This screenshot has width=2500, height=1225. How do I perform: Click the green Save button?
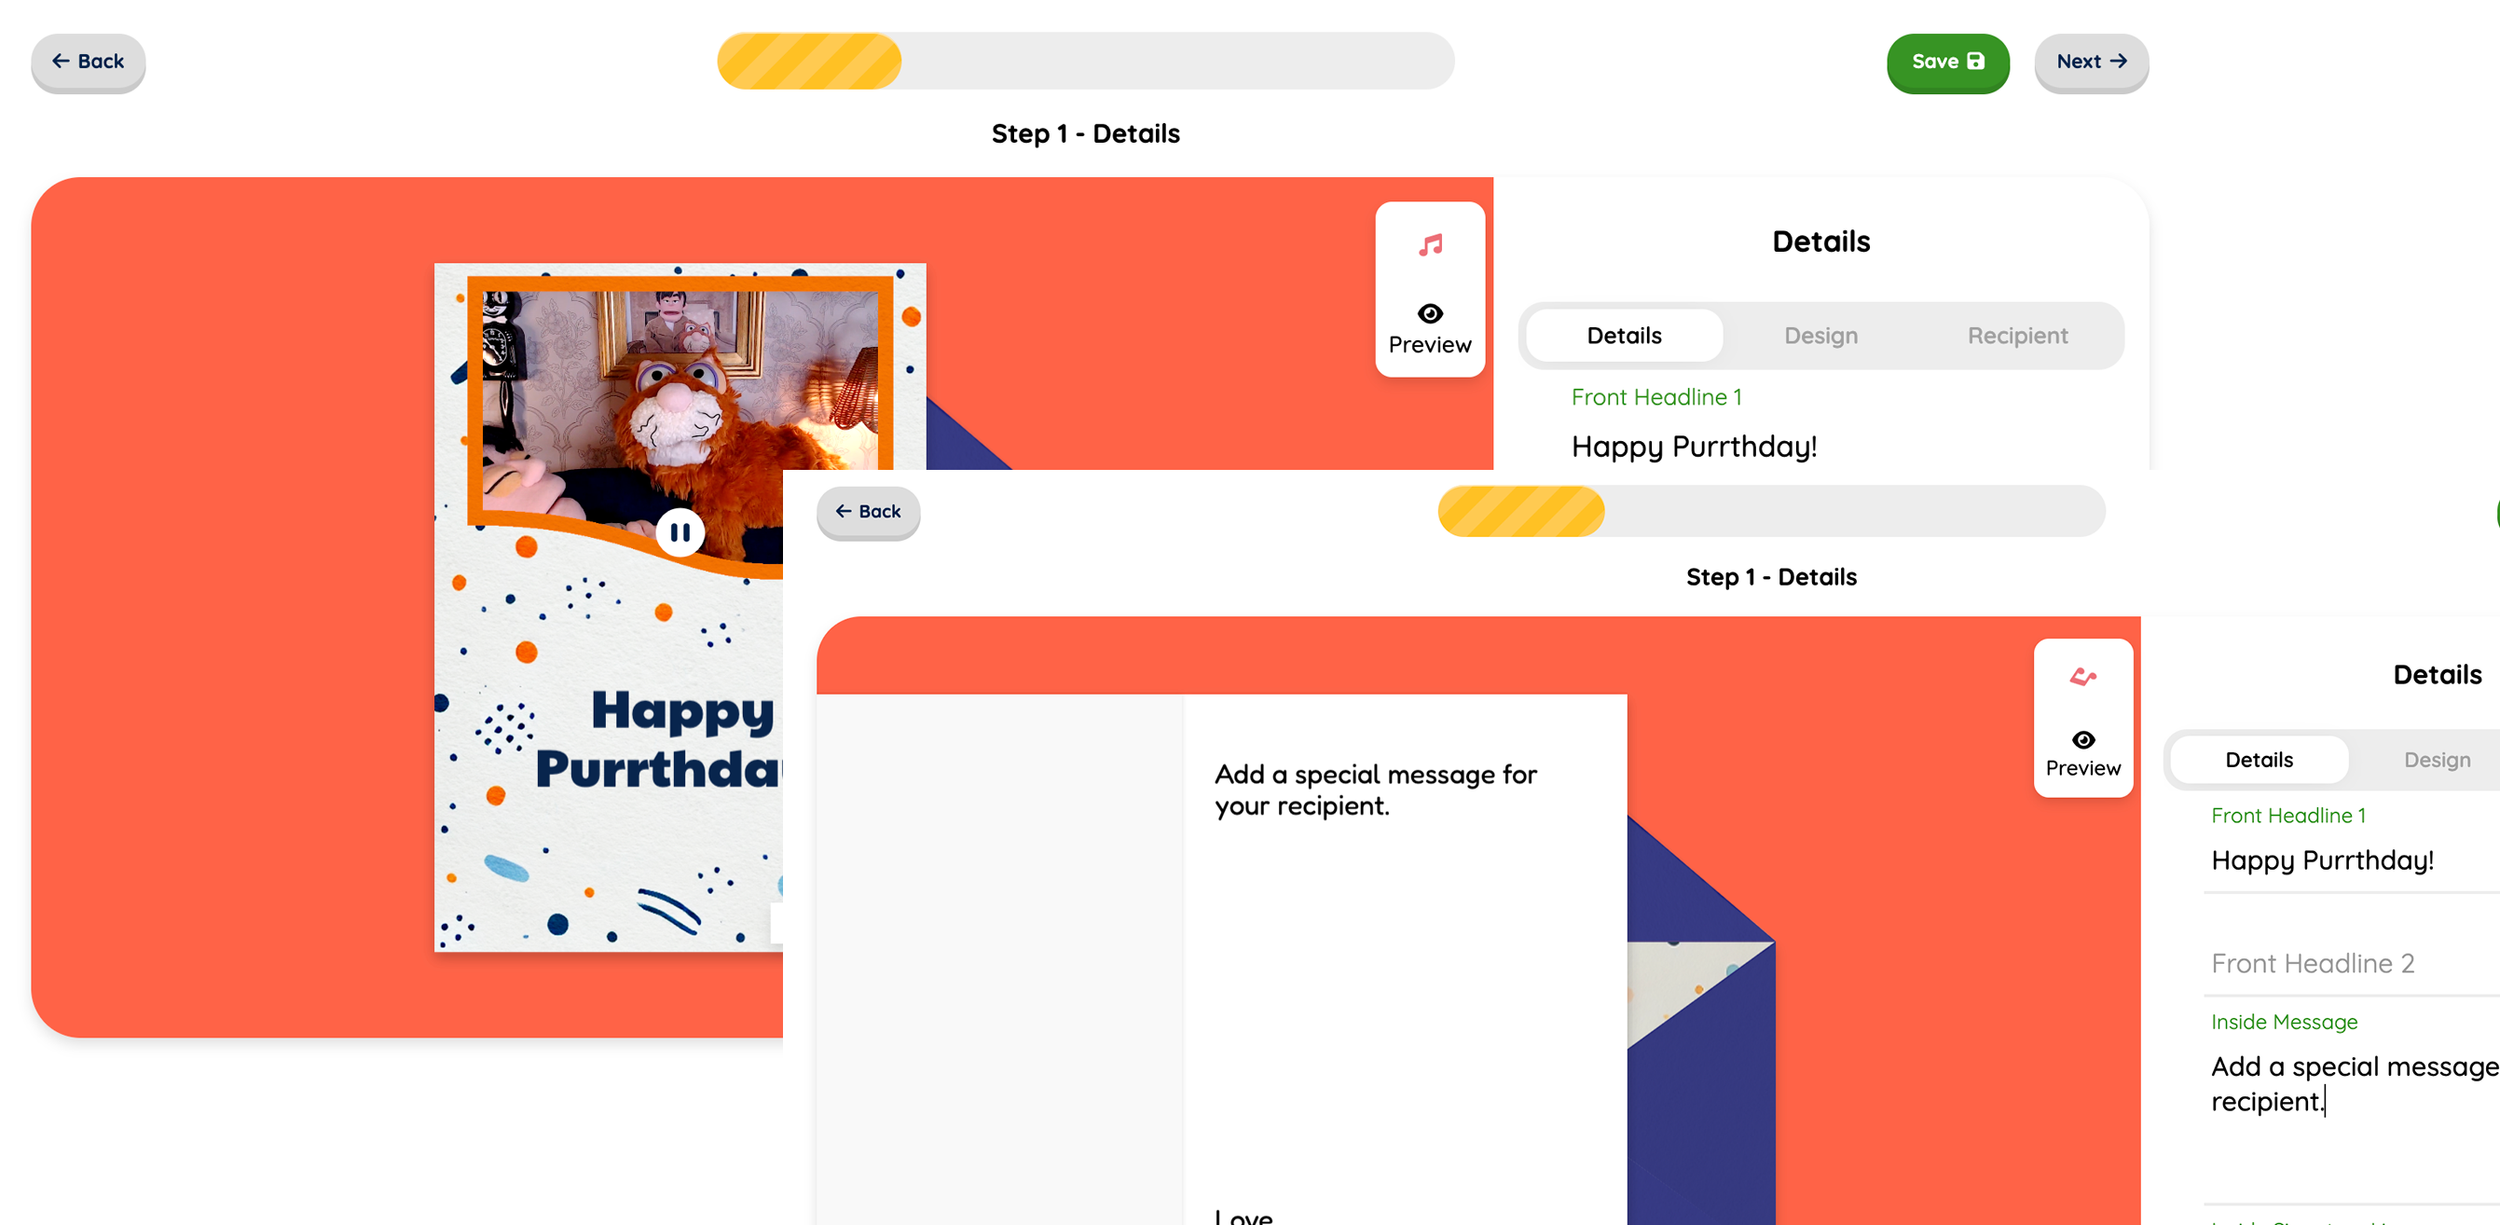click(x=1947, y=62)
